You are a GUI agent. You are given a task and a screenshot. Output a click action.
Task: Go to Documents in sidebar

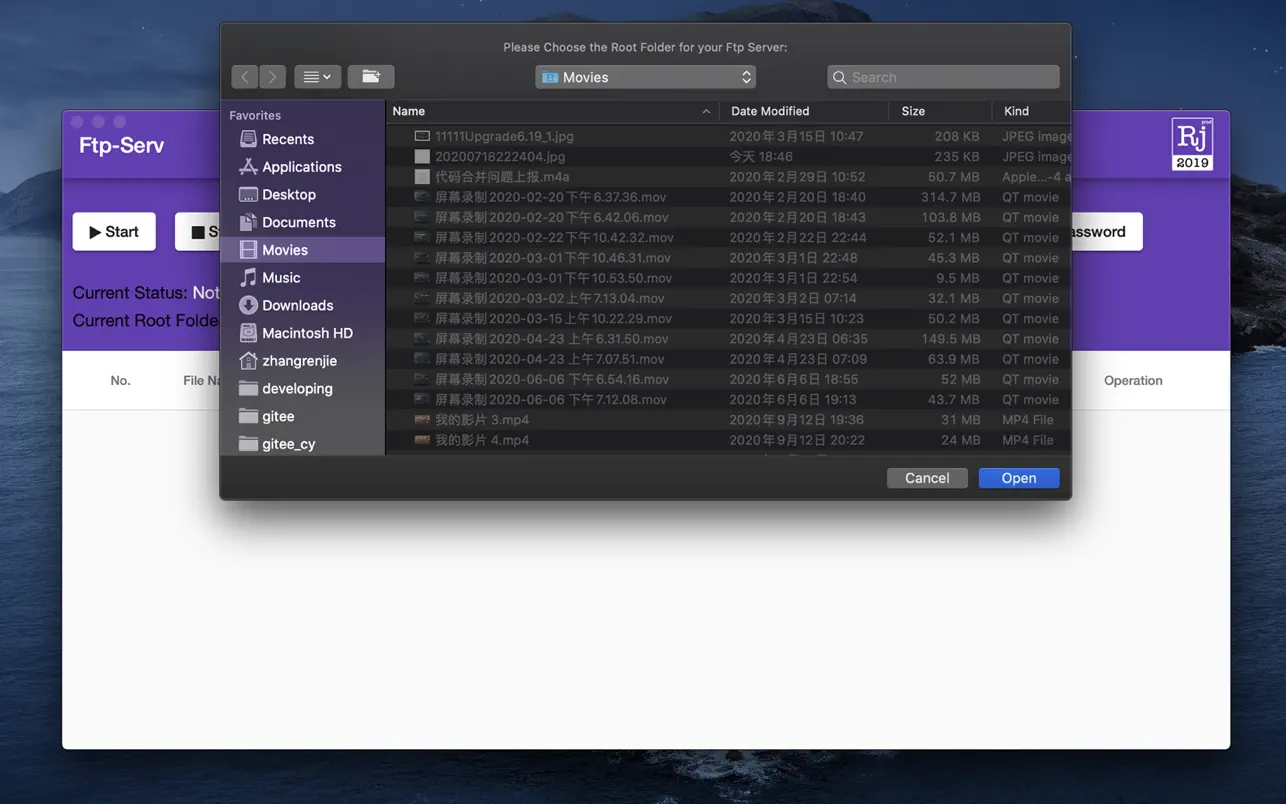point(298,222)
